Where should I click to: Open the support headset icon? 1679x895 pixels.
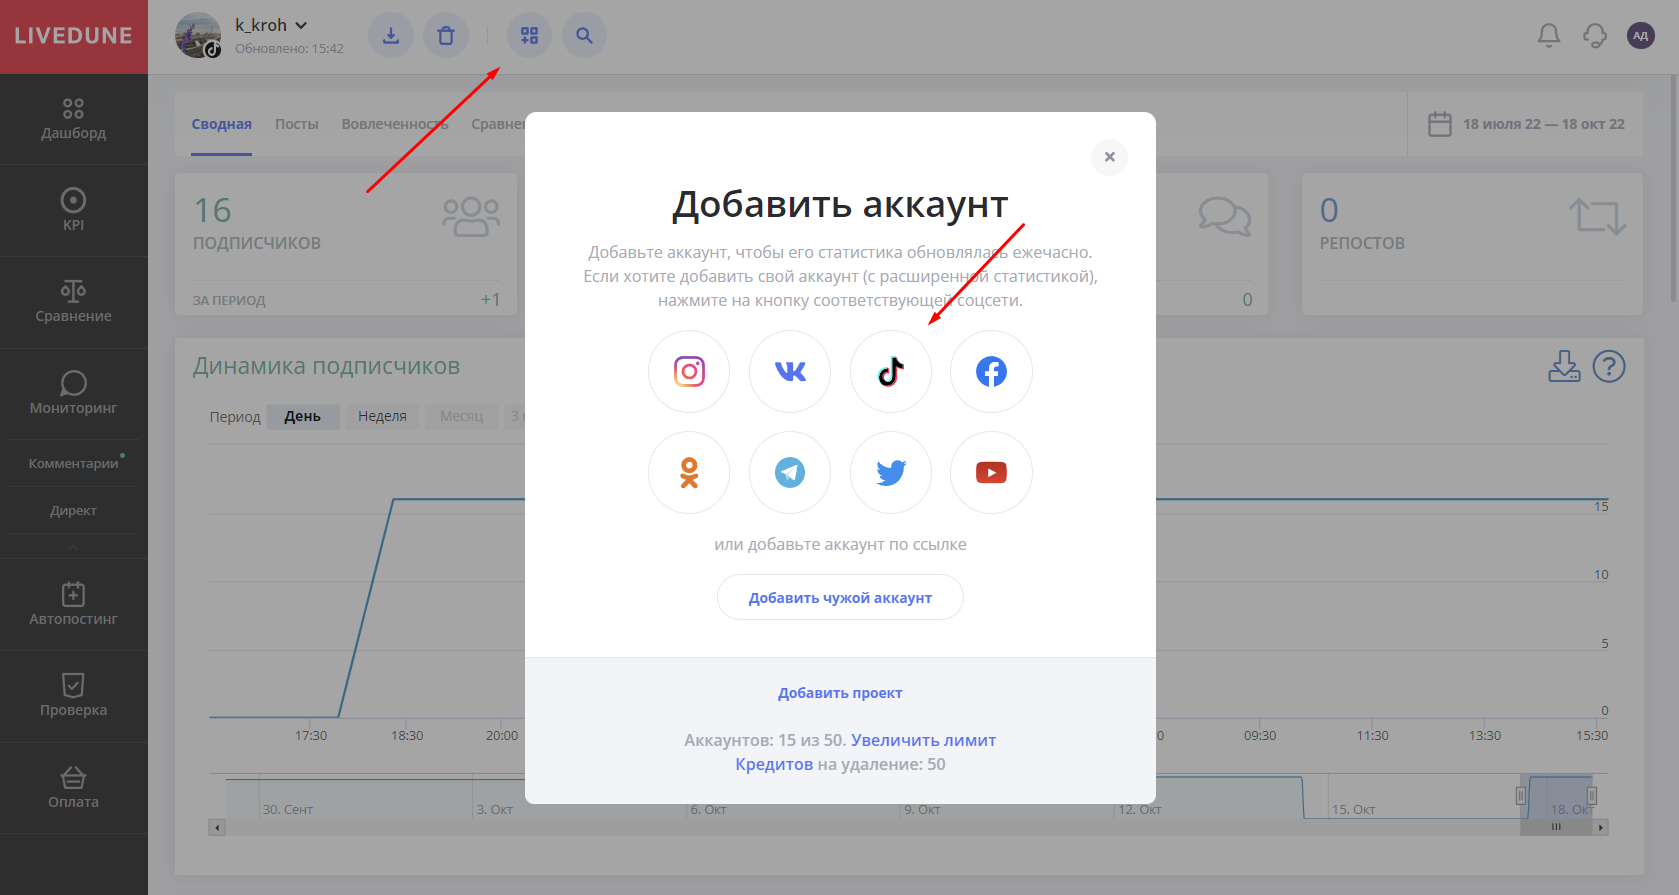[1595, 36]
